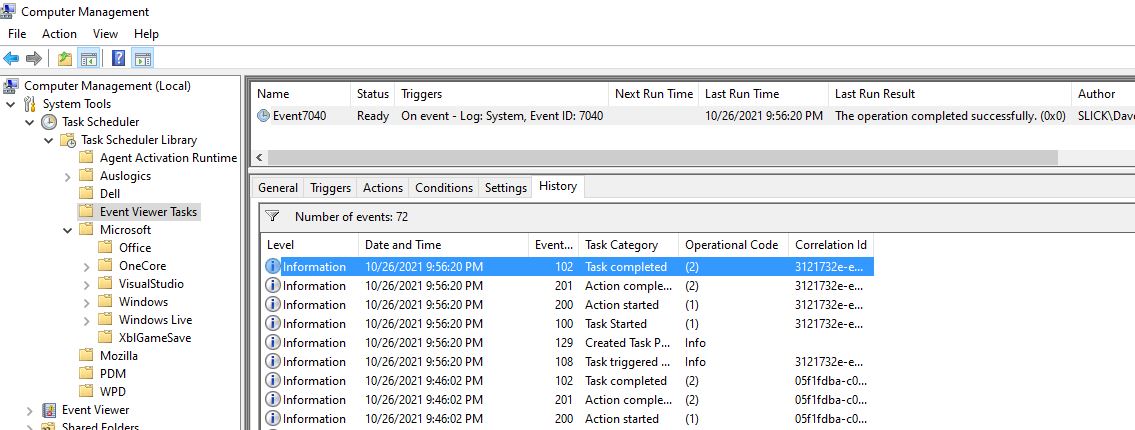Screen dimensions: 1135x430
Task: Click the Mozilla folder icon
Action: [87, 355]
